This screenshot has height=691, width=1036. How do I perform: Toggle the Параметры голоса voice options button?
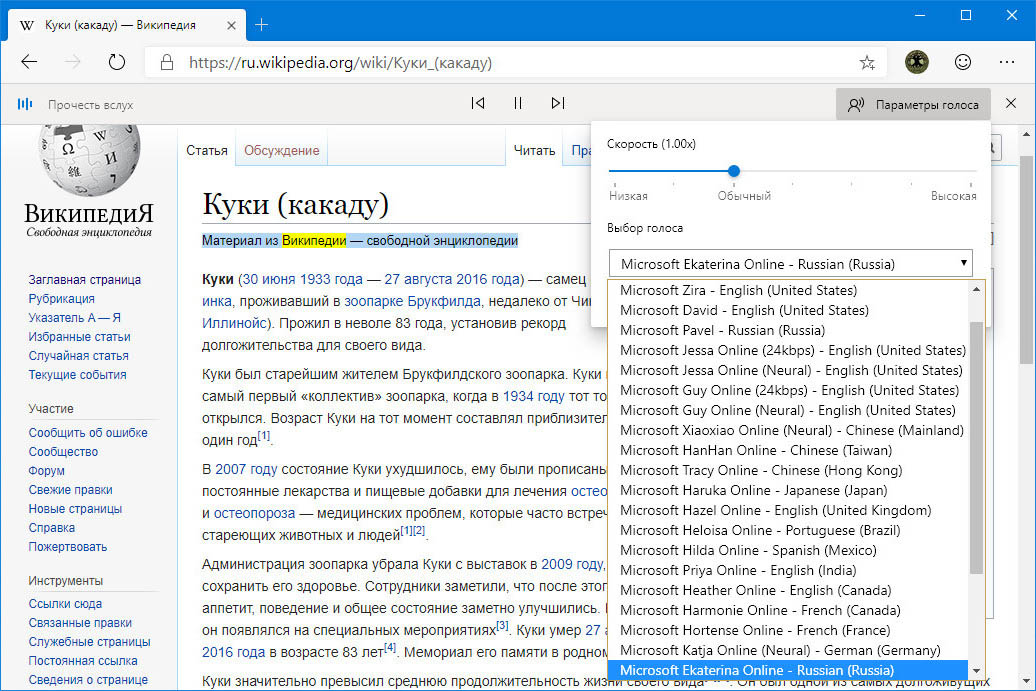click(913, 104)
